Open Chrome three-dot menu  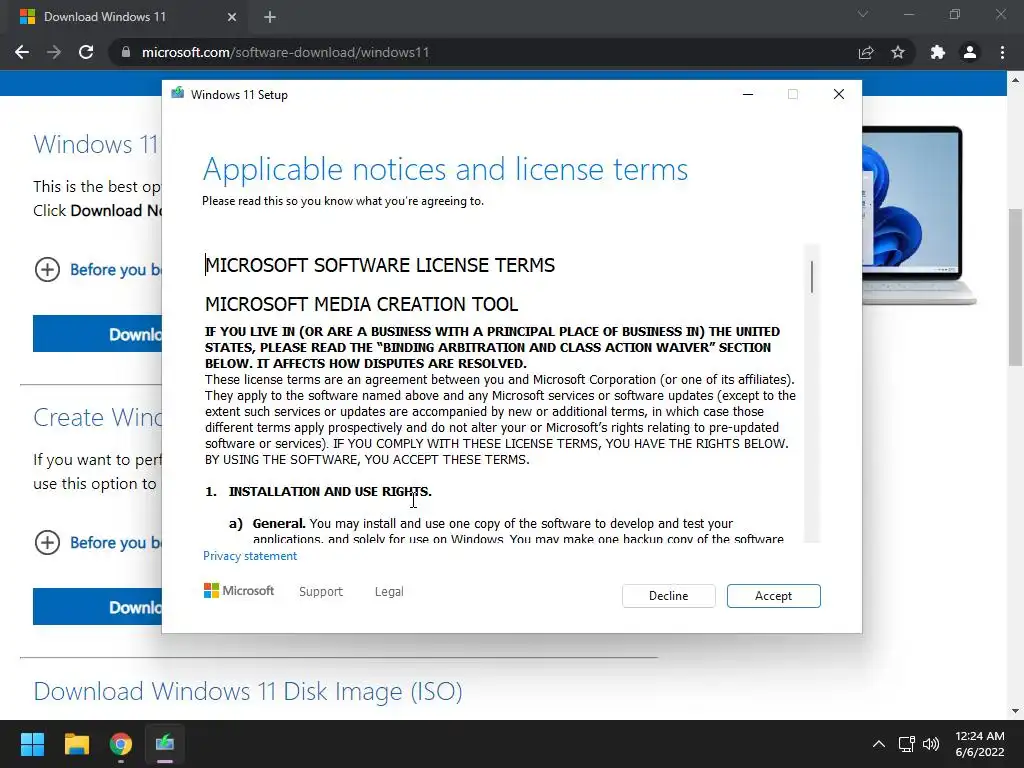(1002, 52)
